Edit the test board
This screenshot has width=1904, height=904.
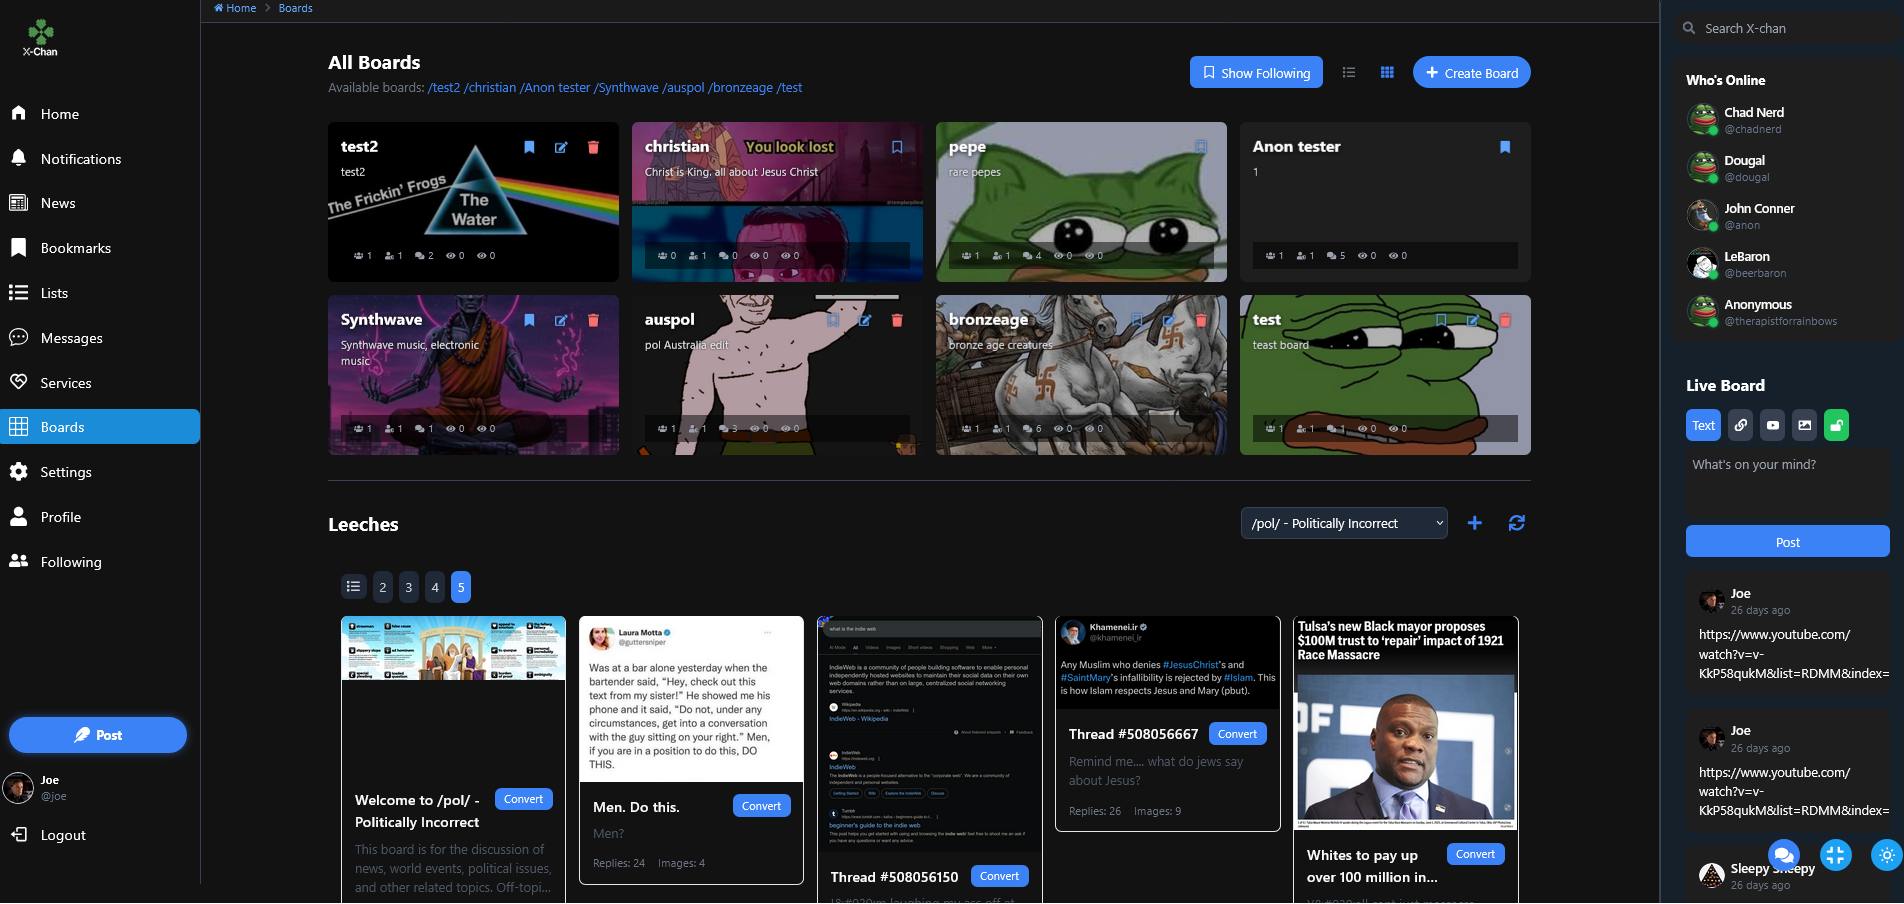[x=1473, y=320]
